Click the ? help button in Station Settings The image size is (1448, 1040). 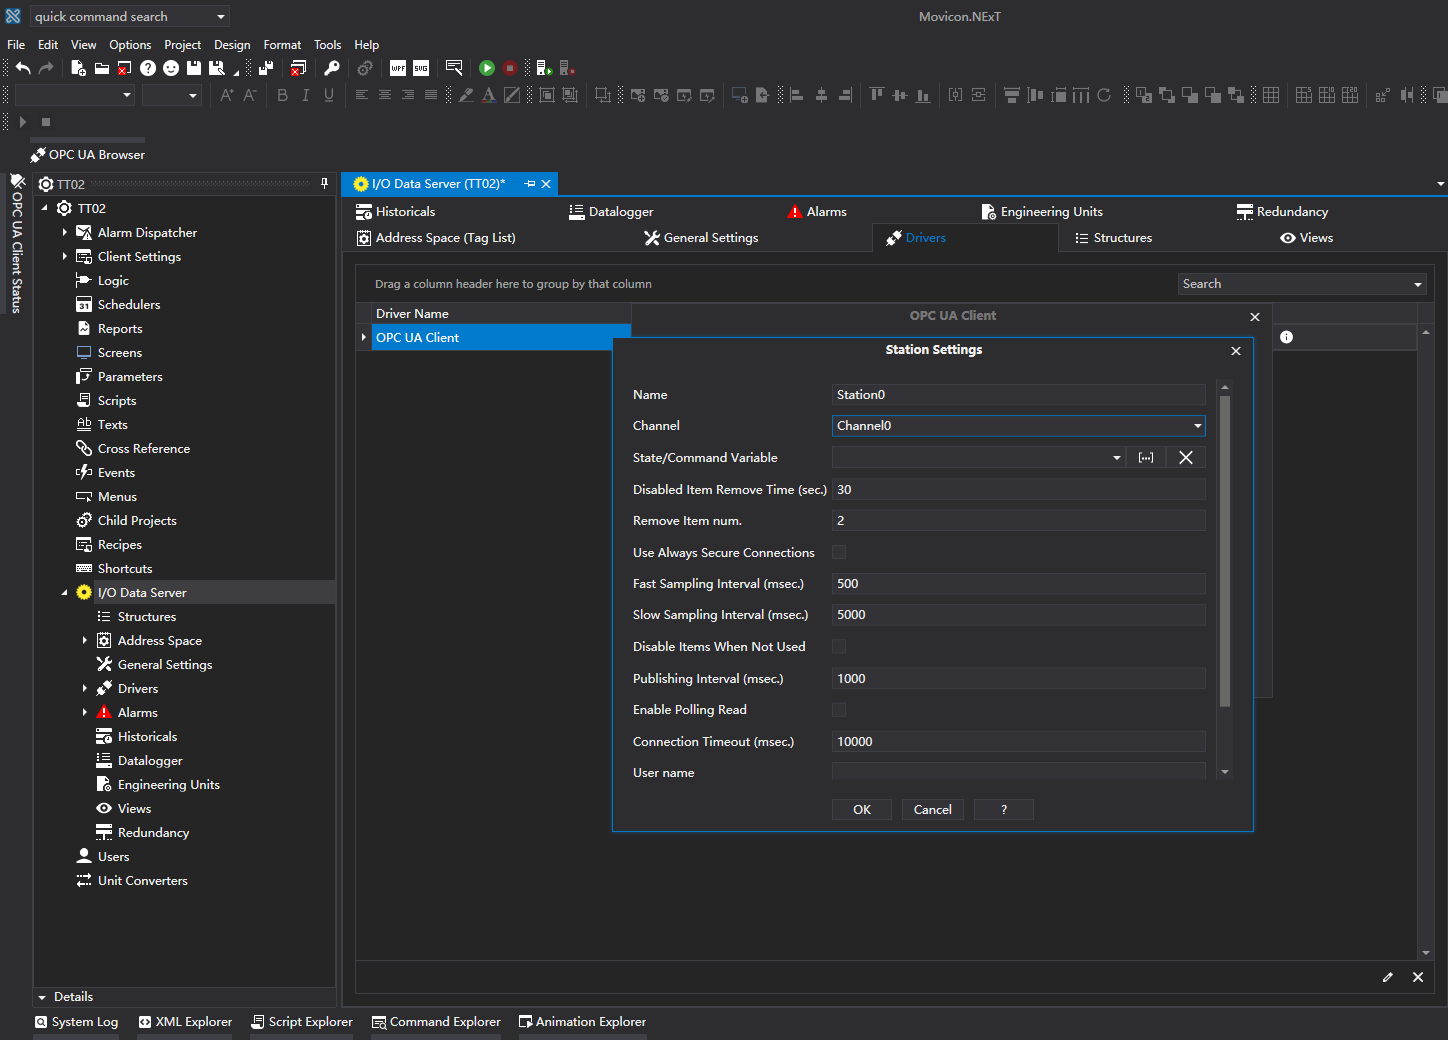[x=1004, y=809]
